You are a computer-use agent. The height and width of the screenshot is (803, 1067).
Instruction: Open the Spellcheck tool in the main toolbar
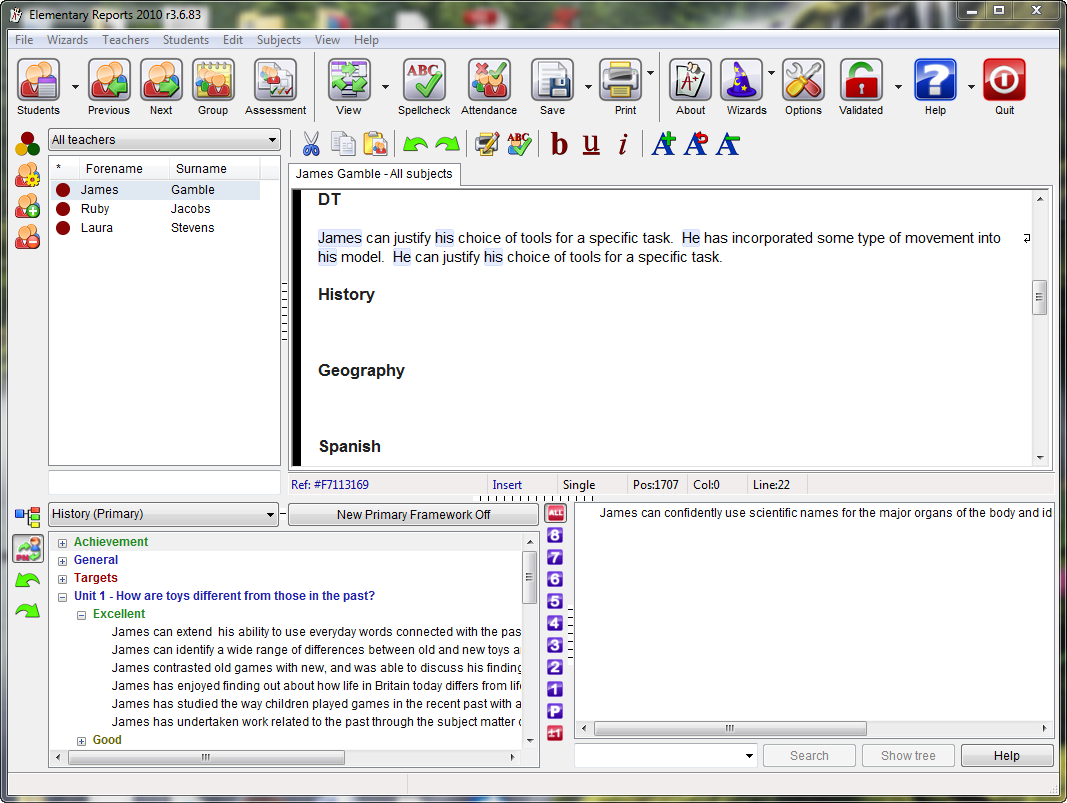424,81
